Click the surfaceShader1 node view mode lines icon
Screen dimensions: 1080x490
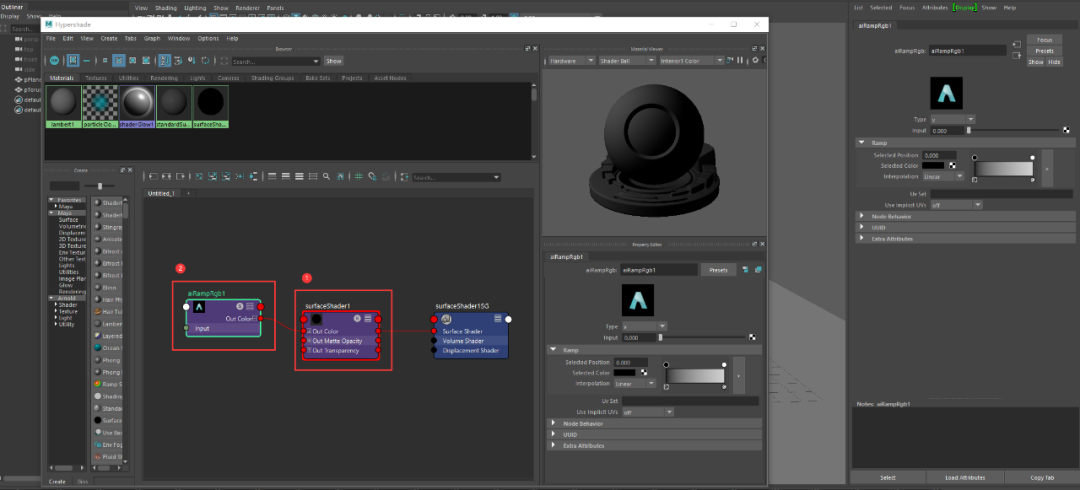(368, 318)
